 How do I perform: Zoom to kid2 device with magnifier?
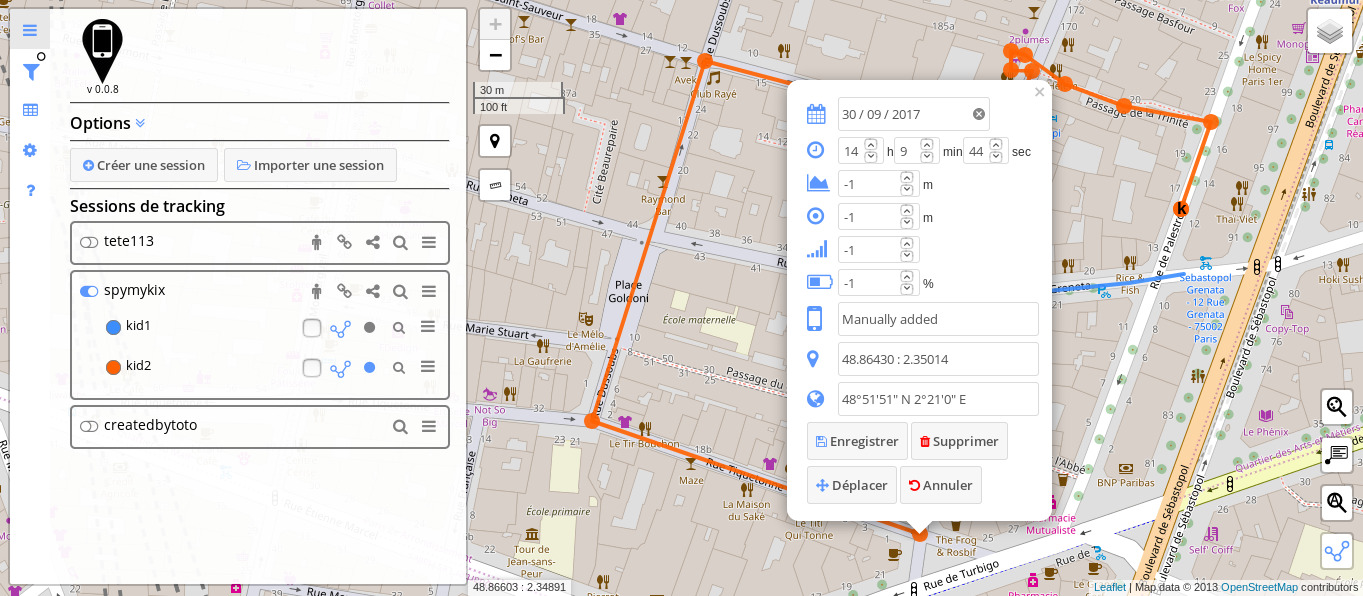click(398, 367)
